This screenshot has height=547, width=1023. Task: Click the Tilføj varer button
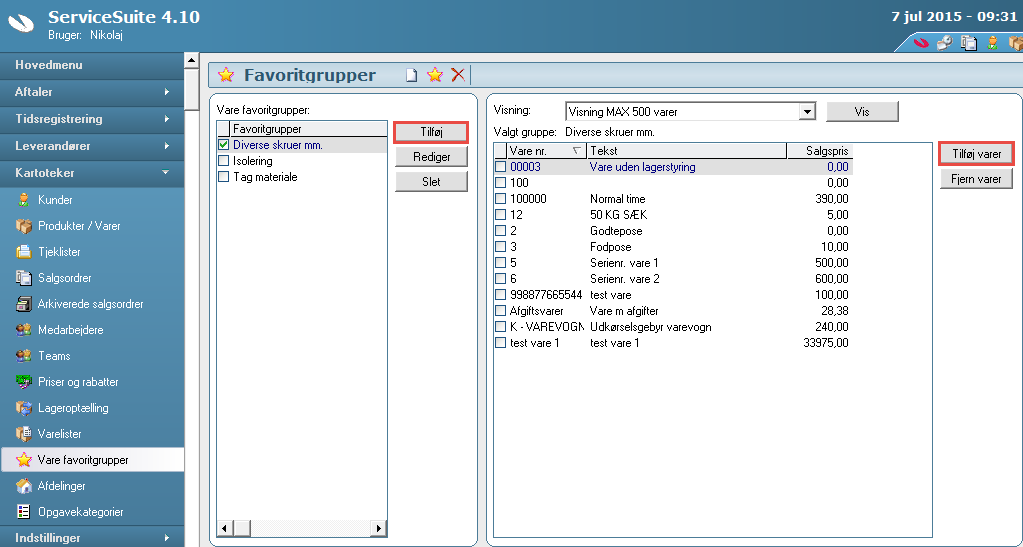[x=976, y=154]
